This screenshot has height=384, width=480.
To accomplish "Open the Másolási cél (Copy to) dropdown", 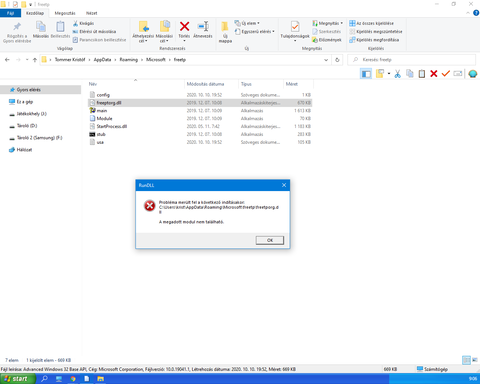I will pos(164,32).
